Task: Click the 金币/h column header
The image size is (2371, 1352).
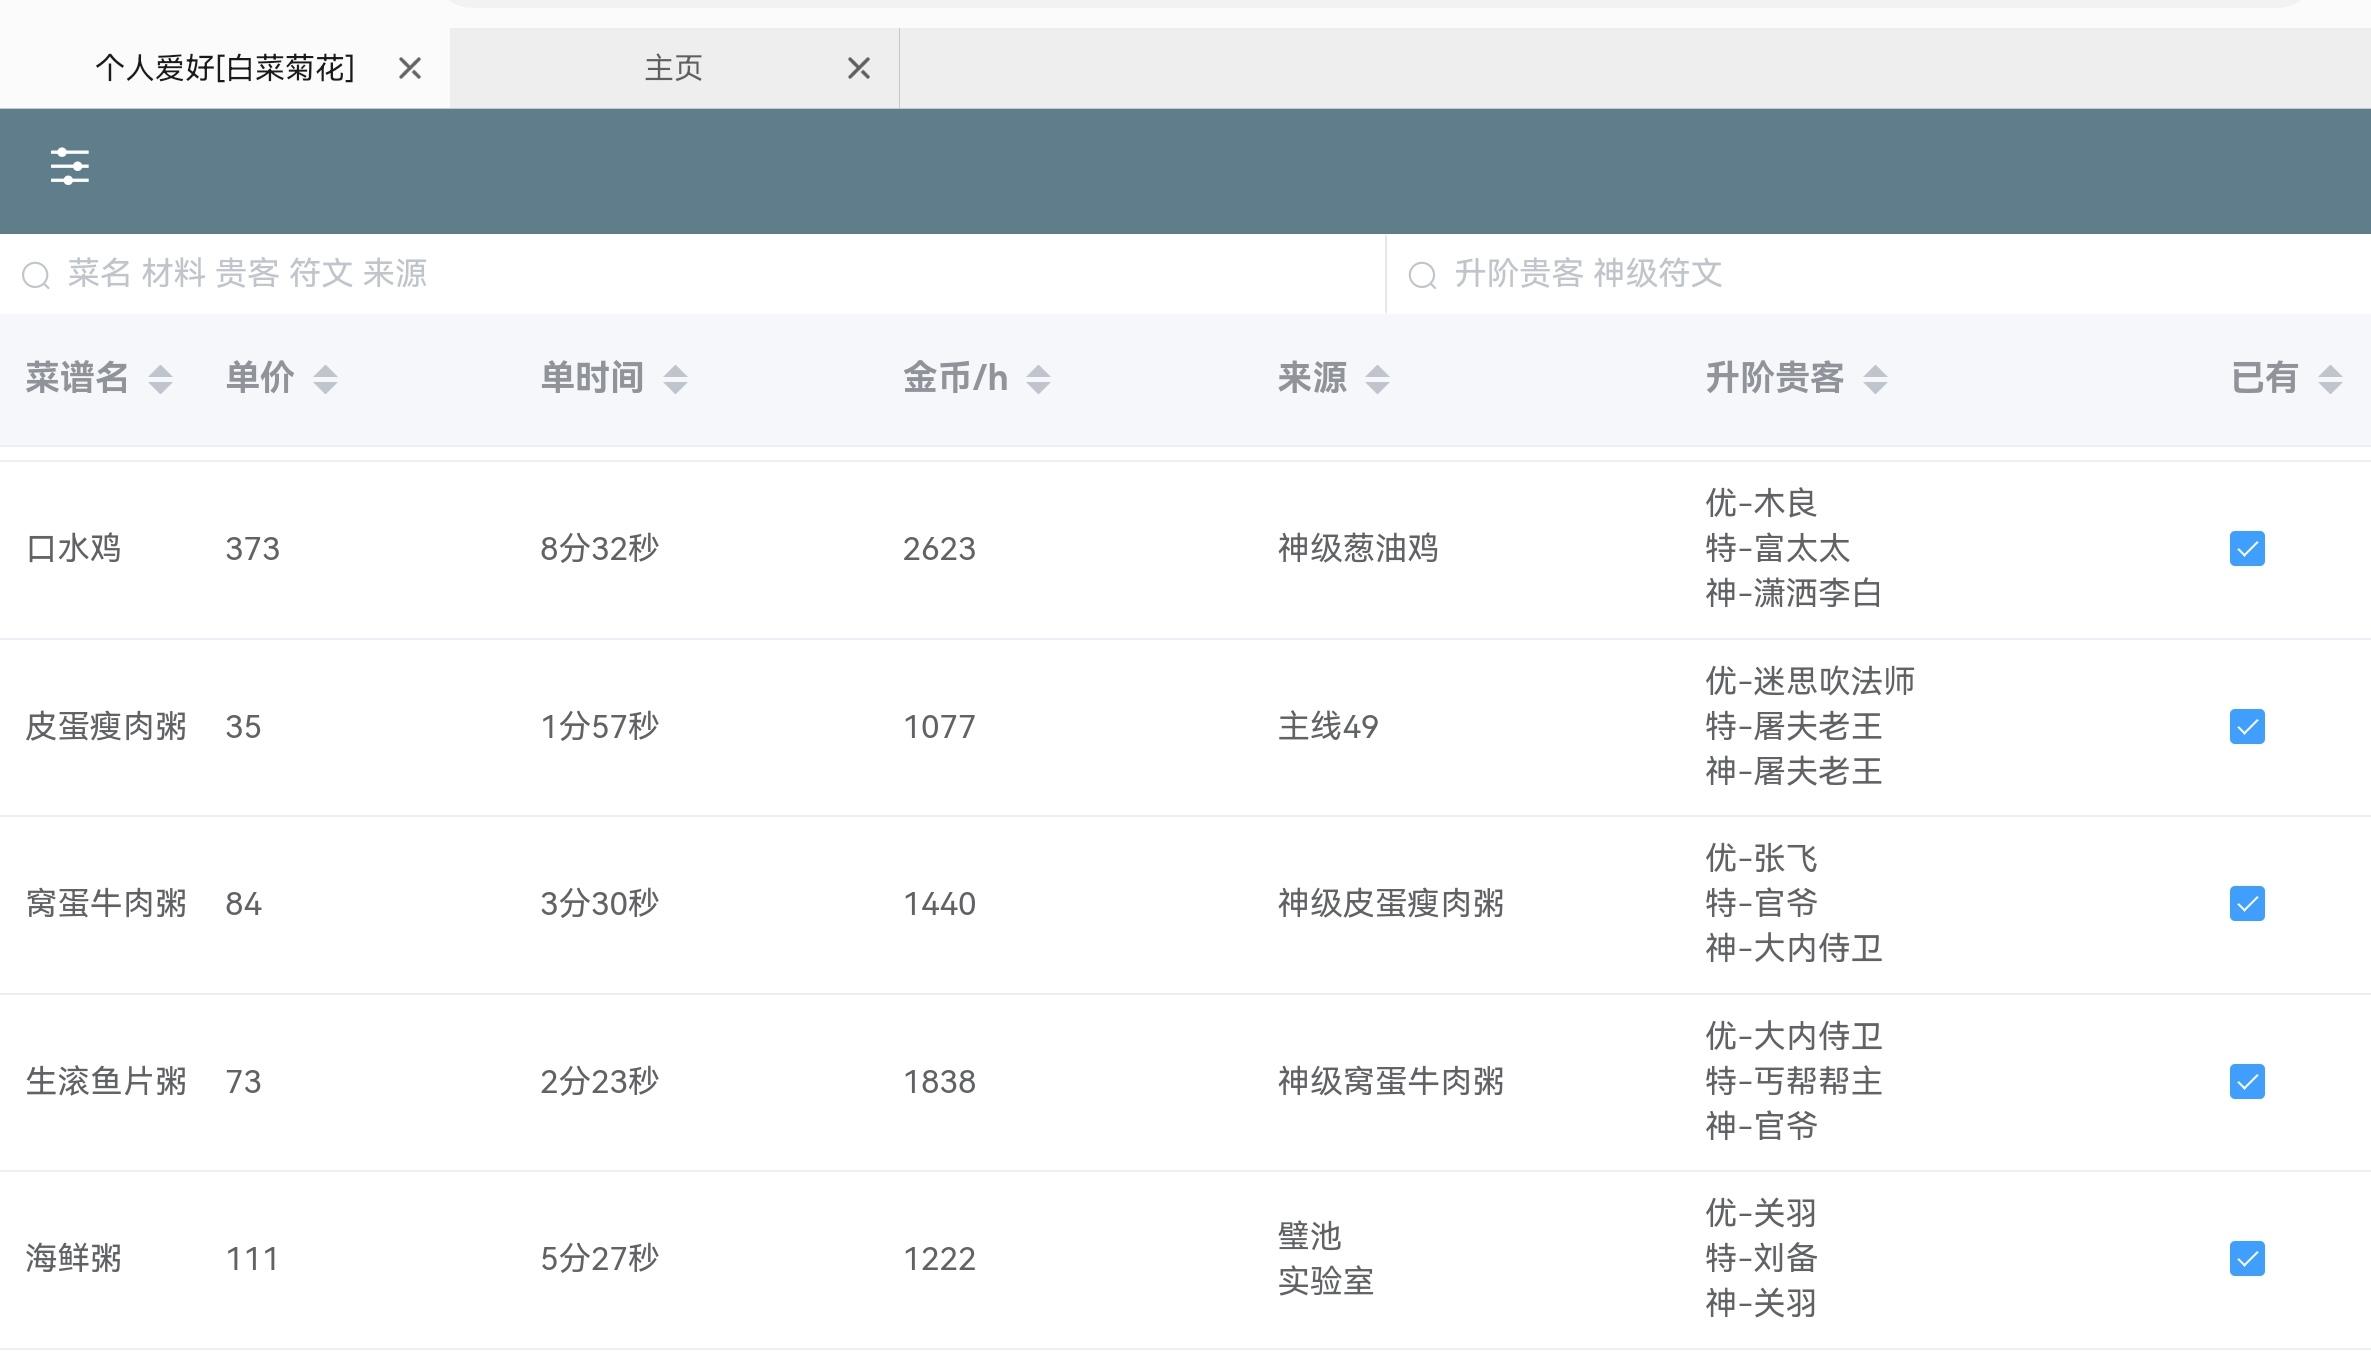Action: pyautogui.click(x=955, y=378)
